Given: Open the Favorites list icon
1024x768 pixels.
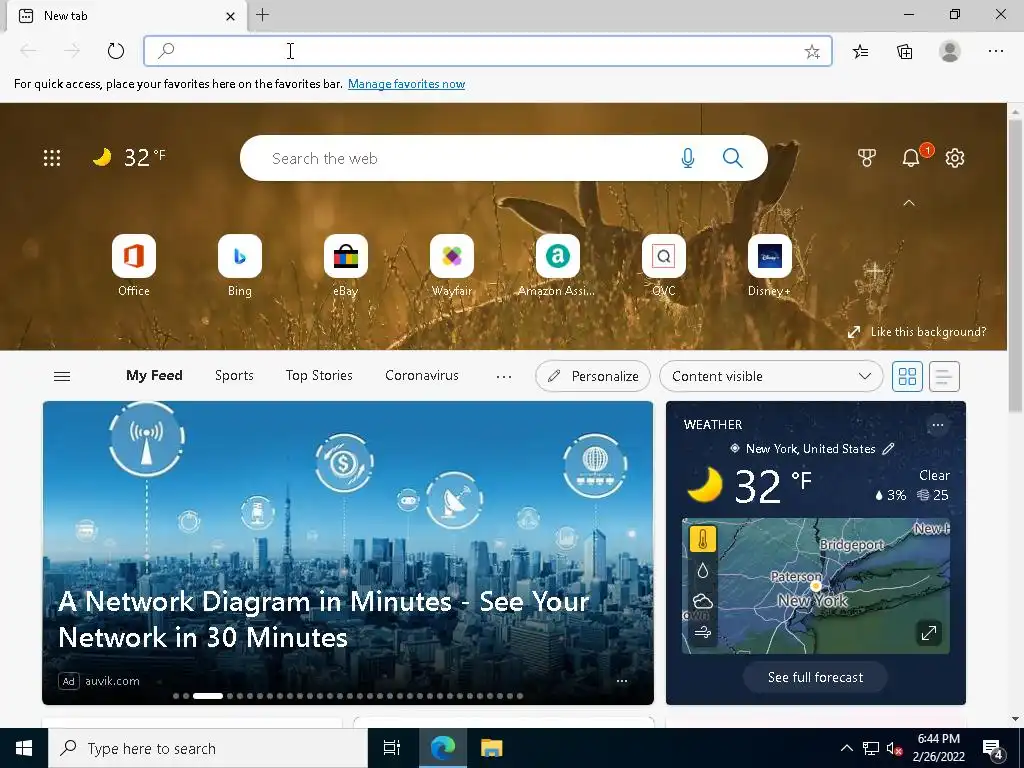Looking at the screenshot, I should [x=861, y=51].
